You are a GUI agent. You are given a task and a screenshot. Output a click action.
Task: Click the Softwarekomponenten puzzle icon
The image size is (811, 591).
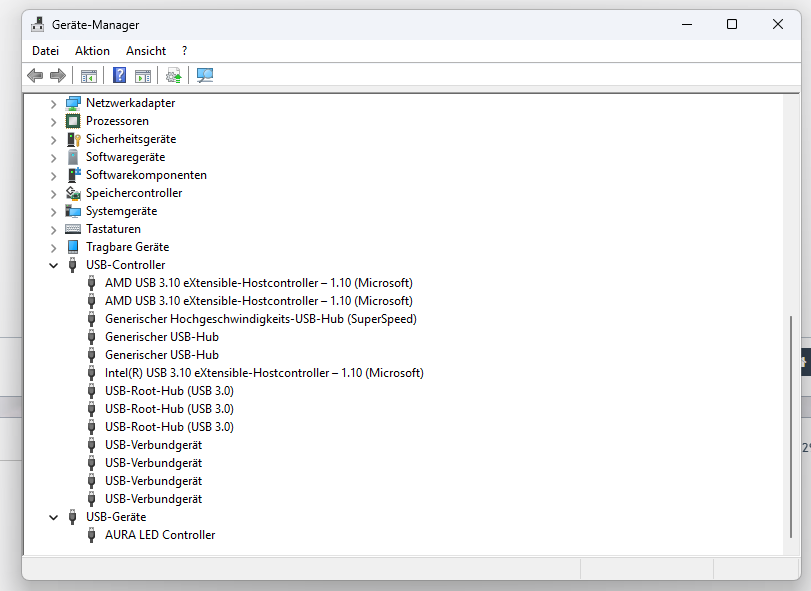(74, 175)
